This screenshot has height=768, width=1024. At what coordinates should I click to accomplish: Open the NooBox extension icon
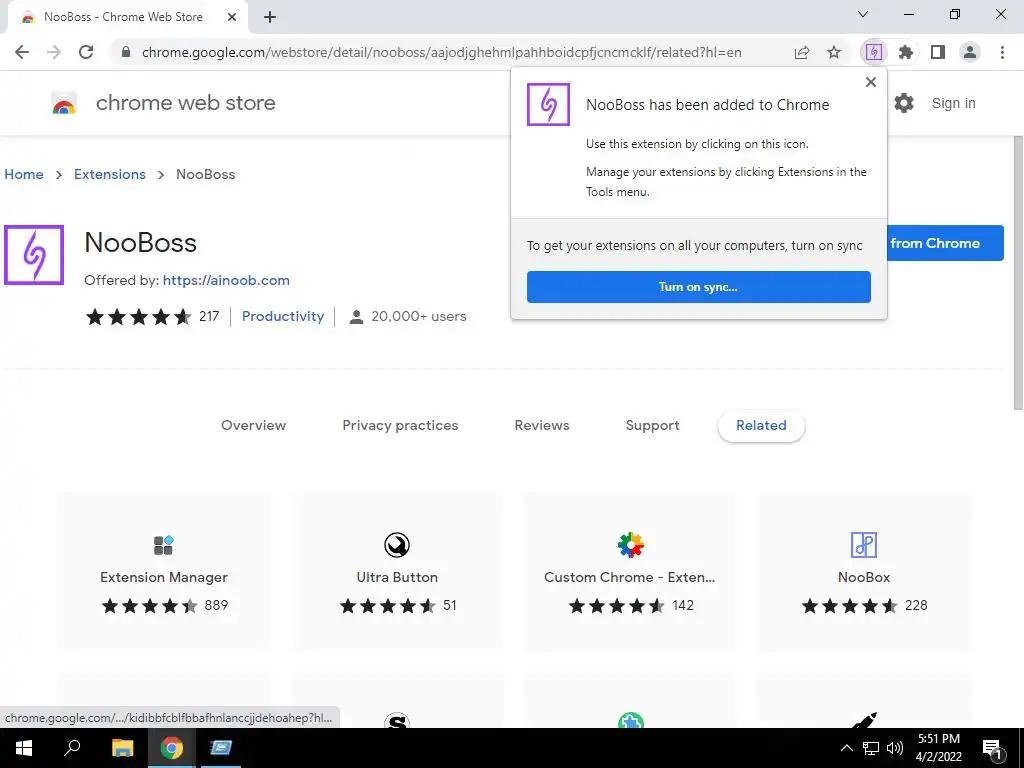pos(863,545)
